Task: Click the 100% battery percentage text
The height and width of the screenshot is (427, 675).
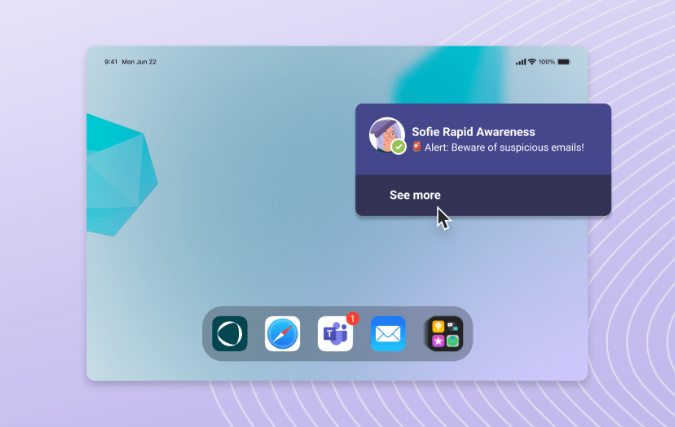Action: pyautogui.click(x=546, y=62)
